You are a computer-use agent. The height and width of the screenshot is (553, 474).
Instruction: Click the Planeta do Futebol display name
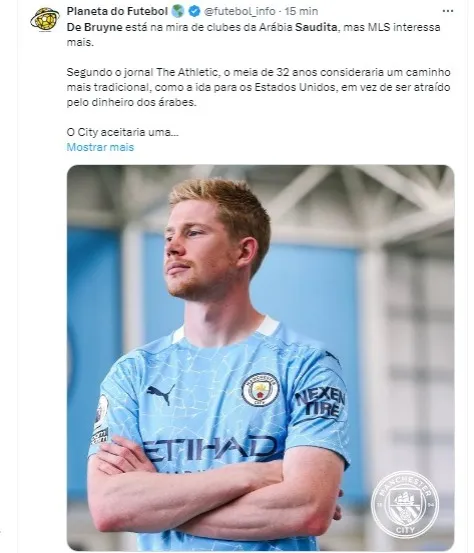pyautogui.click(x=117, y=11)
